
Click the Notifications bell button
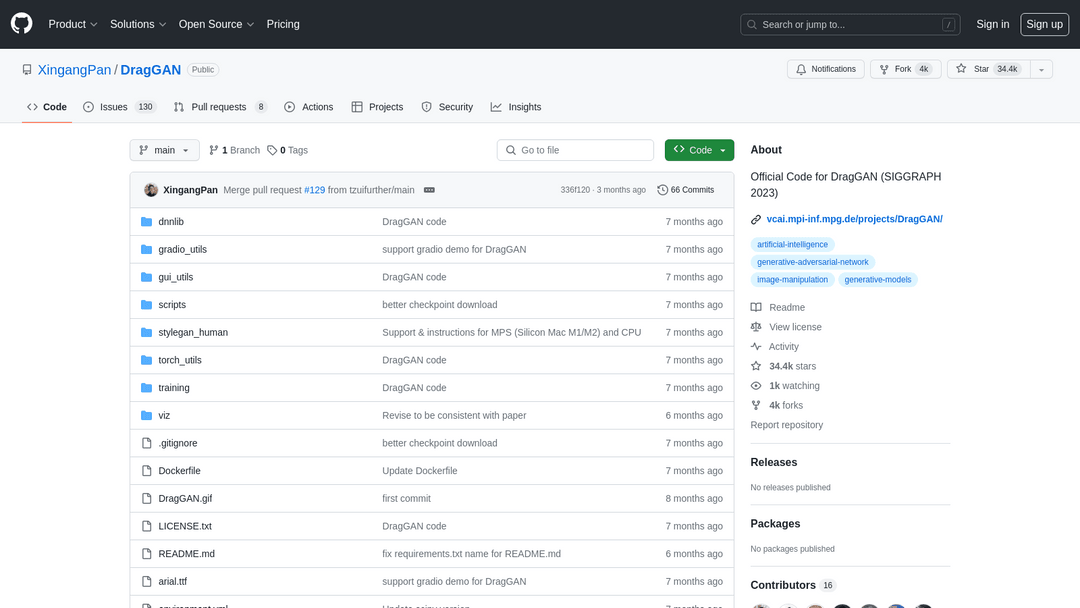click(826, 69)
